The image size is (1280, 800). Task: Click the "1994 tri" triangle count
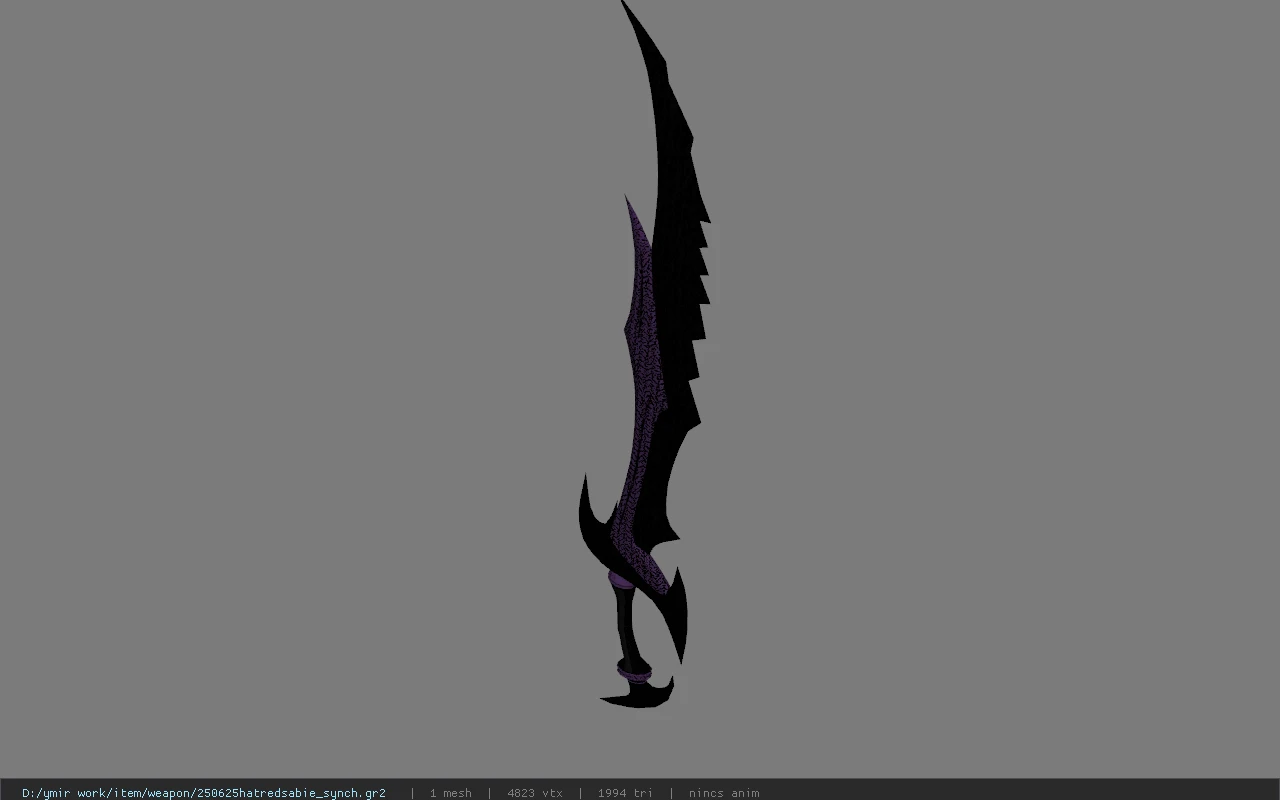coord(625,793)
